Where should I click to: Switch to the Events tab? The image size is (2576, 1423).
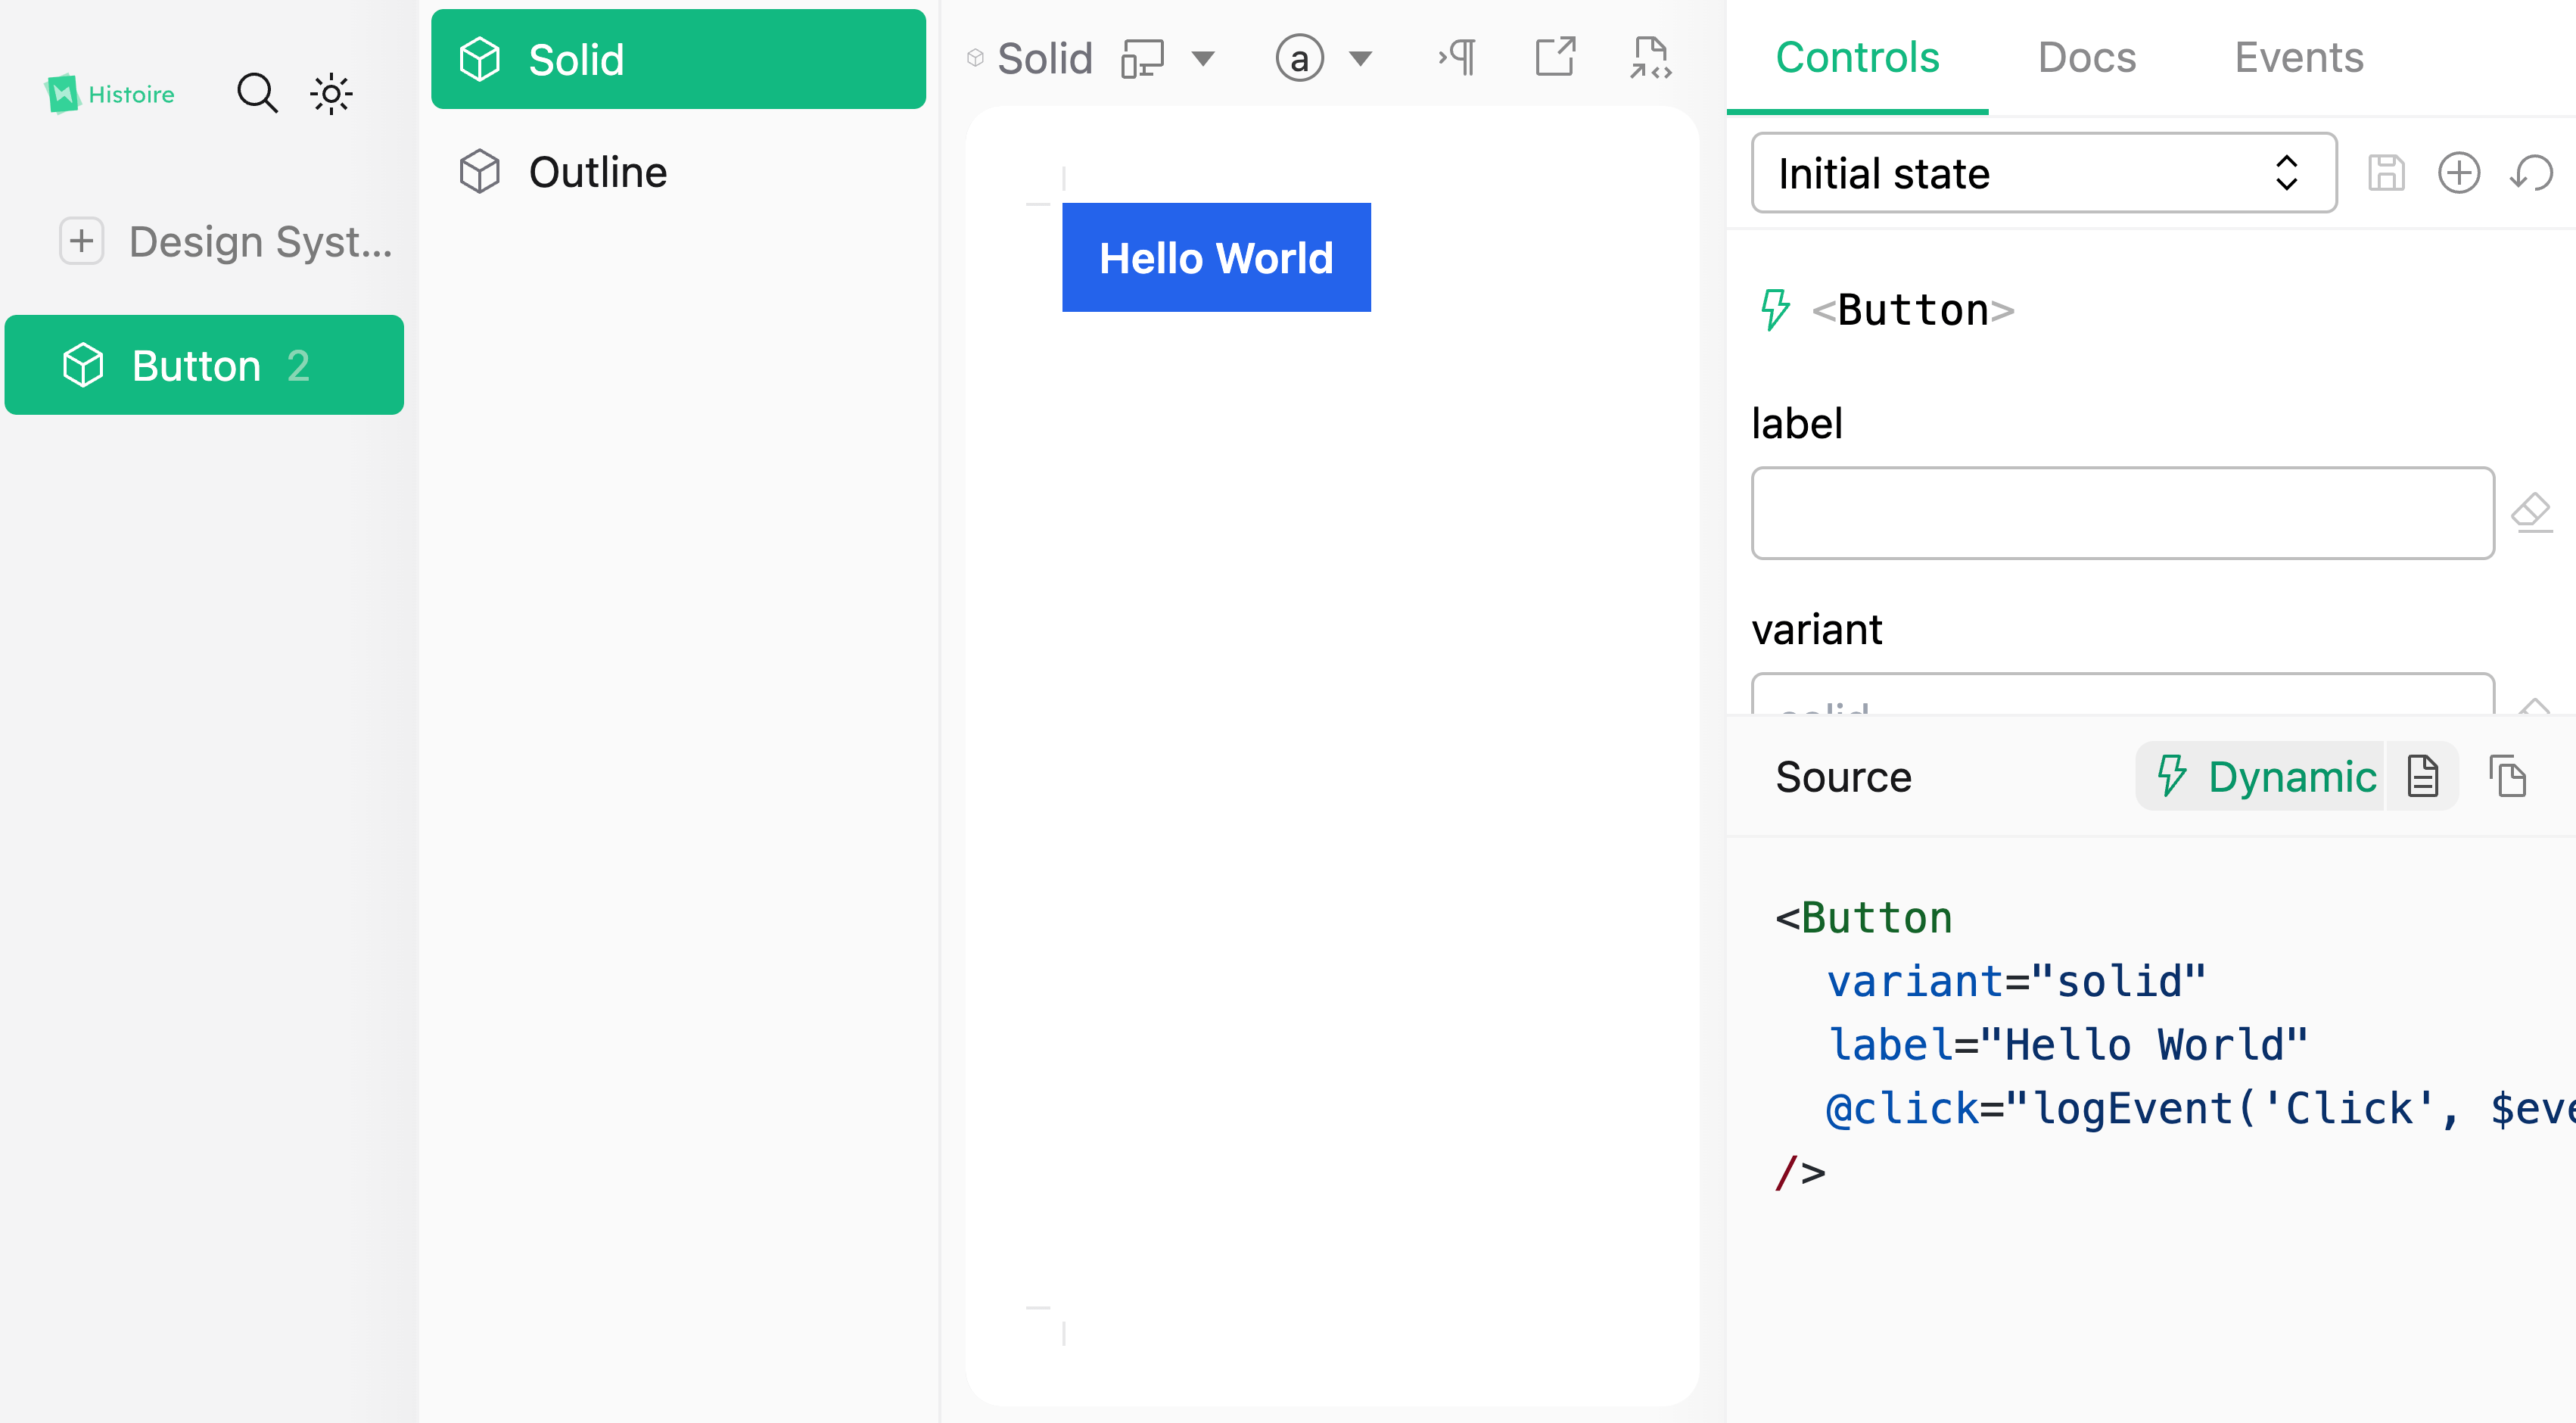click(x=2298, y=57)
